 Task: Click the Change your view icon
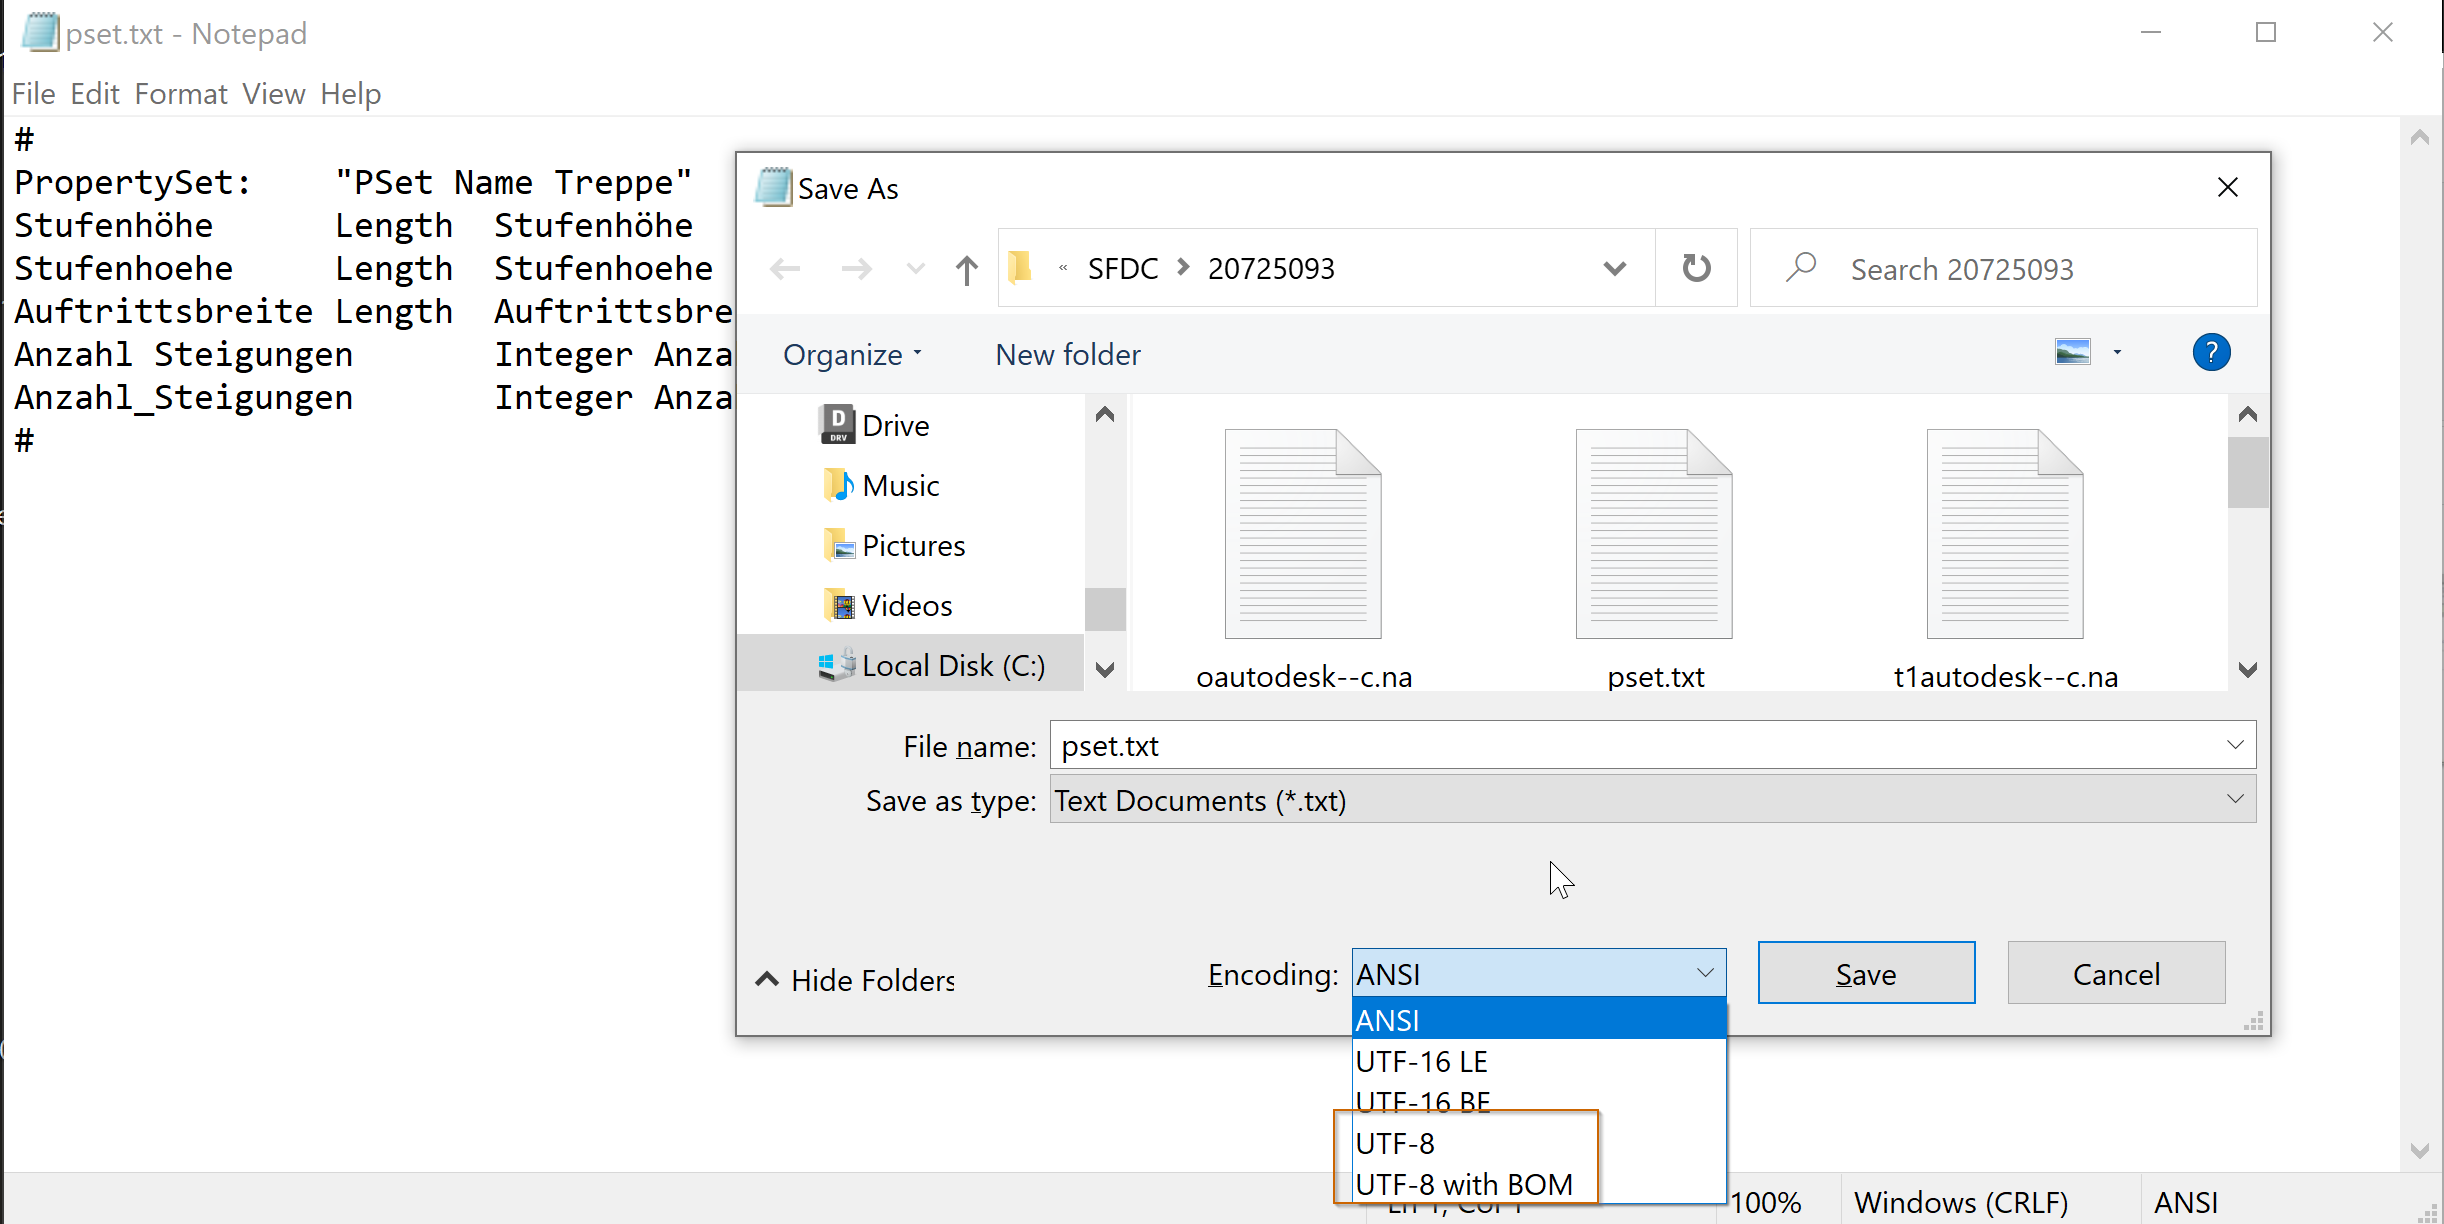tap(2073, 353)
